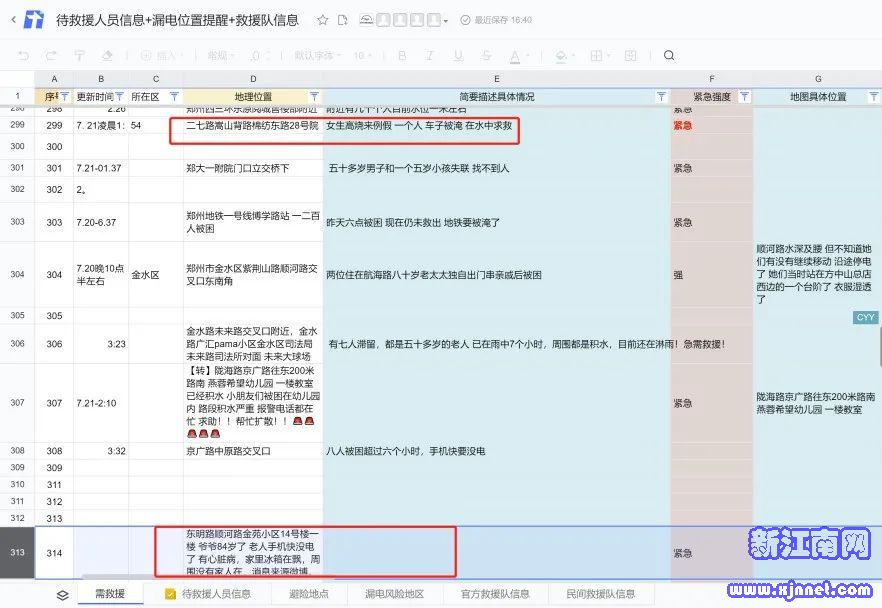Select row header 304

tap(17, 274)
